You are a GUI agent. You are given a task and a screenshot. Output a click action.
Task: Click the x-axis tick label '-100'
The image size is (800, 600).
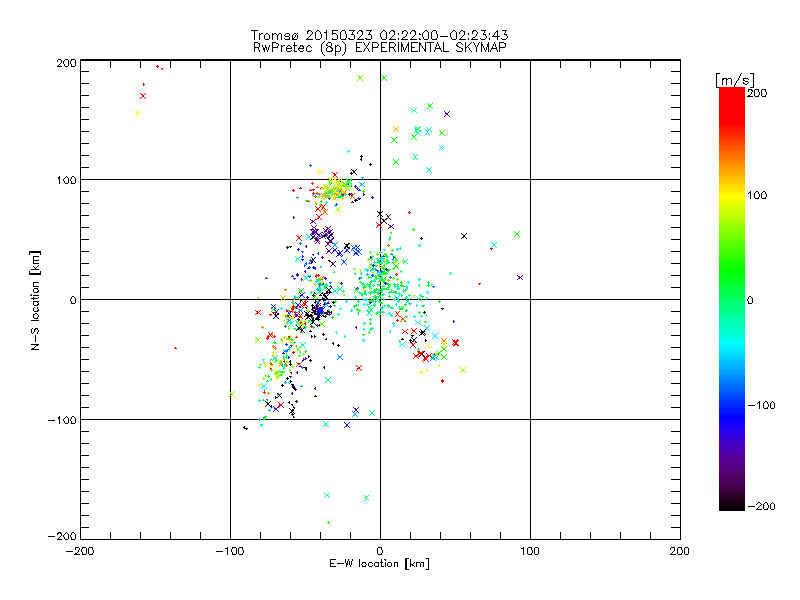tap(230, 552)
